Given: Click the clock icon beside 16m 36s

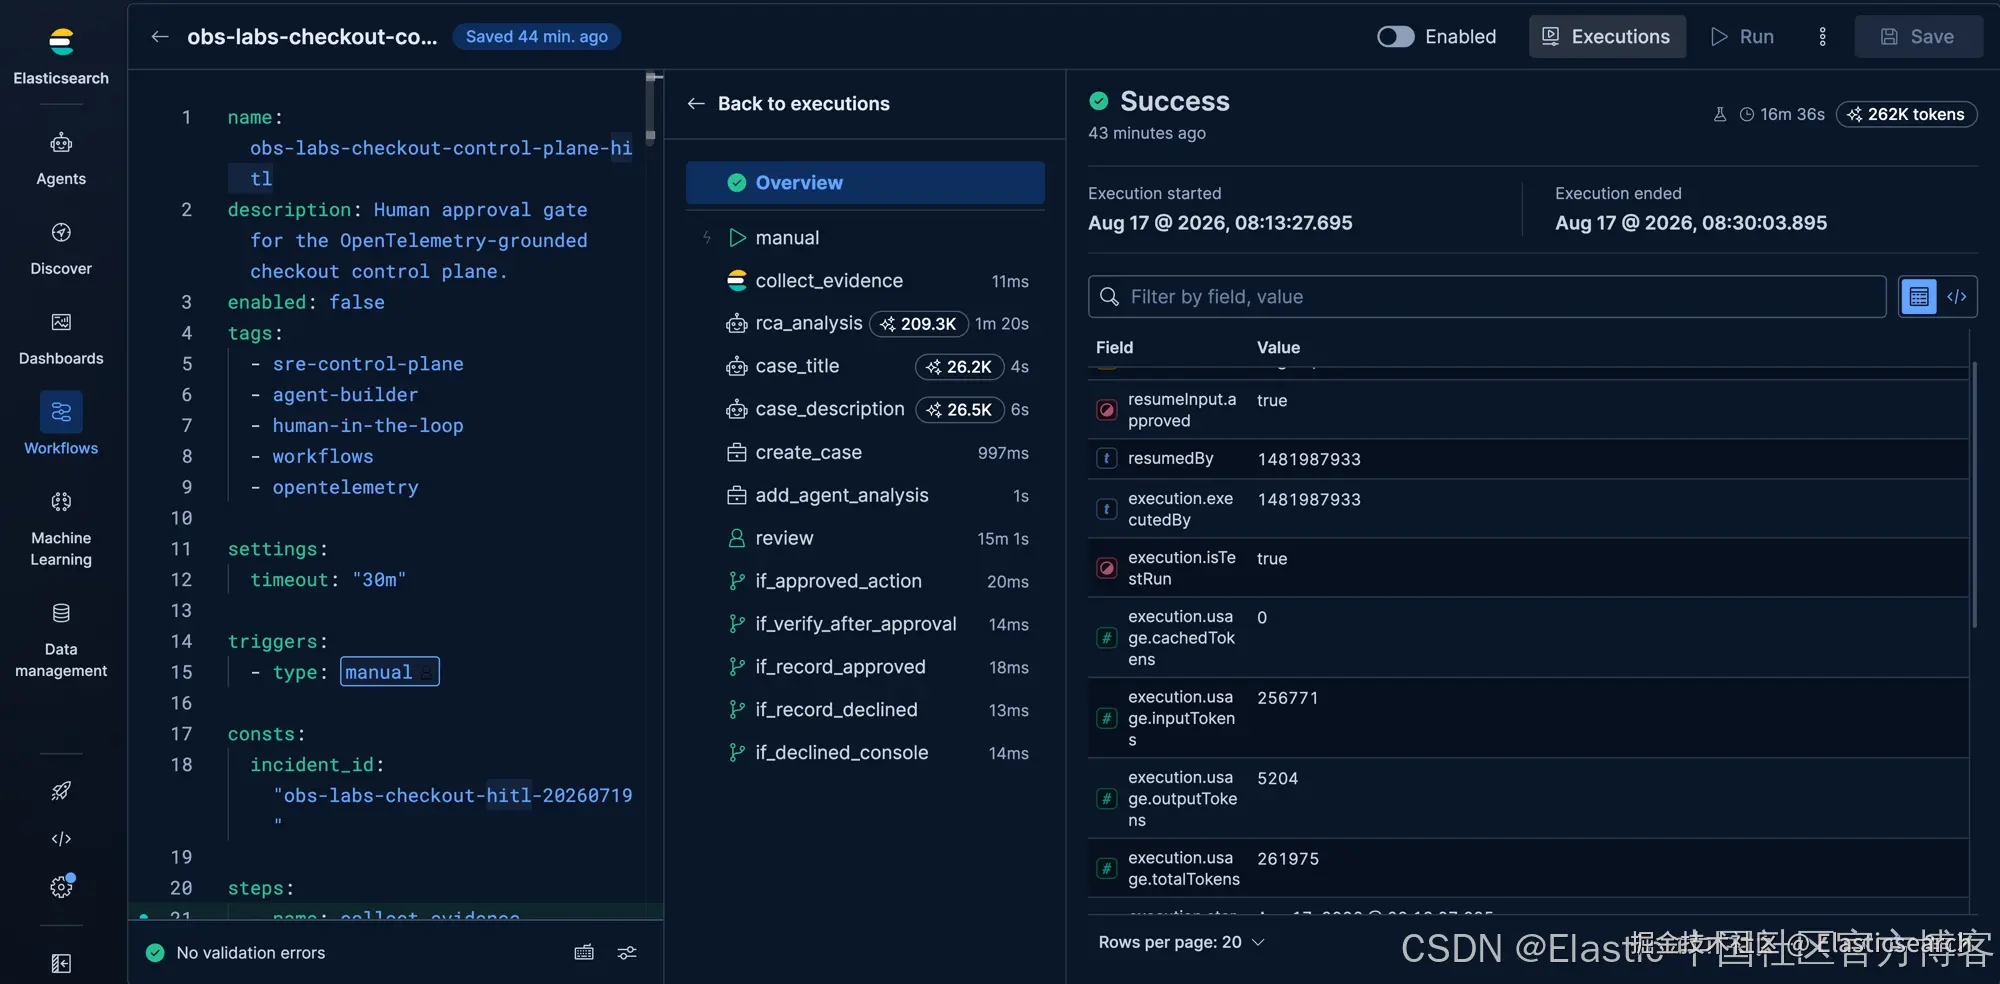Looking at the screenshot, I should [x=1747, y=115].
